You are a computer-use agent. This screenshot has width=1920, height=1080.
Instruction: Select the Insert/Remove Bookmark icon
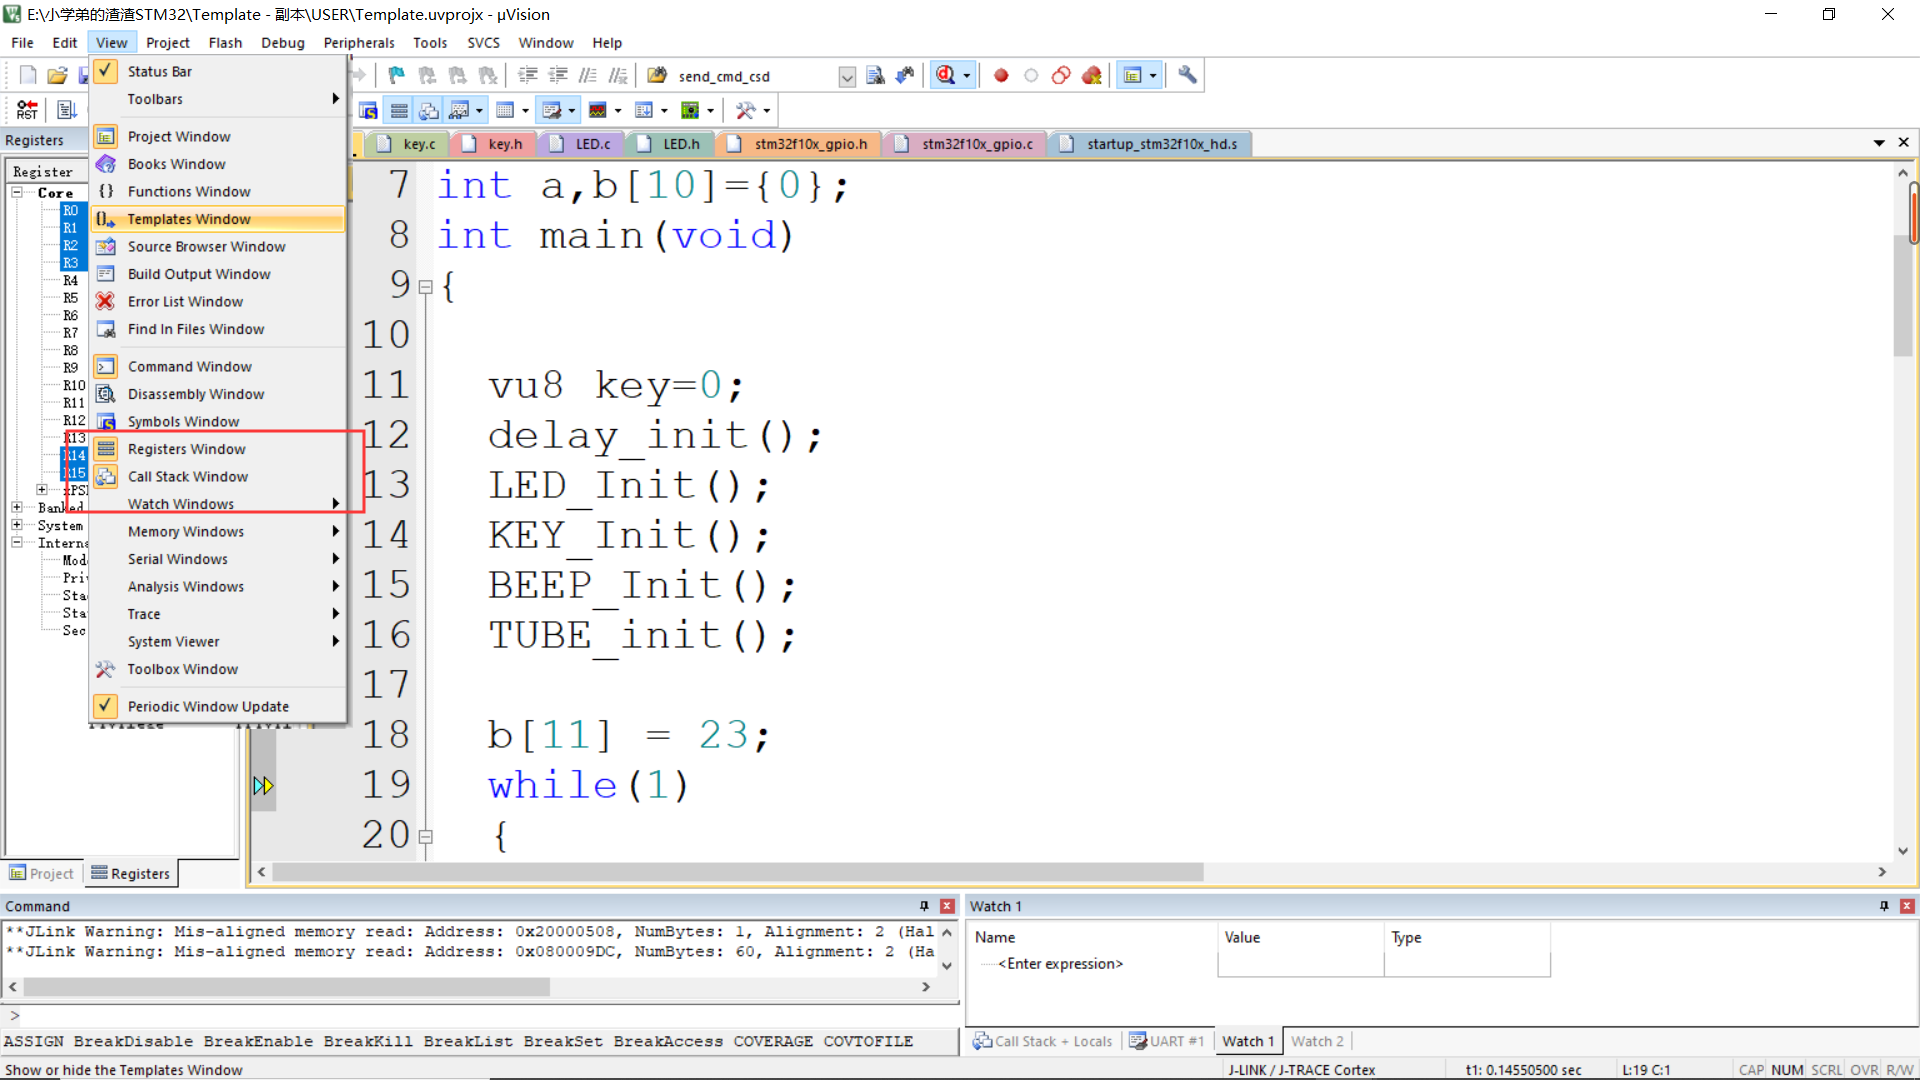tap(395, 75)
